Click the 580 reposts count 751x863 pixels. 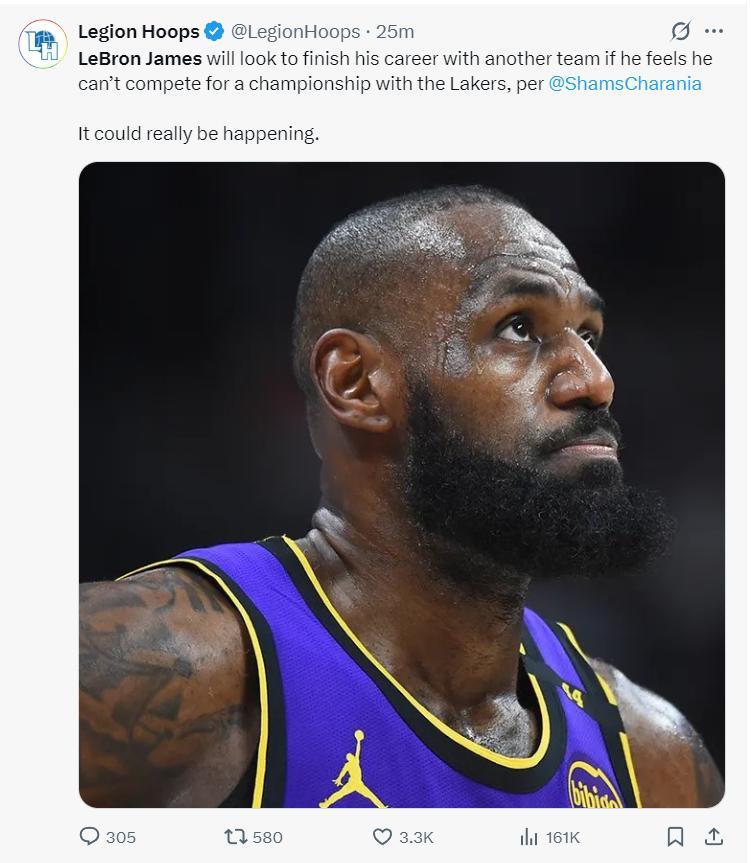click(x=267, y=838)
